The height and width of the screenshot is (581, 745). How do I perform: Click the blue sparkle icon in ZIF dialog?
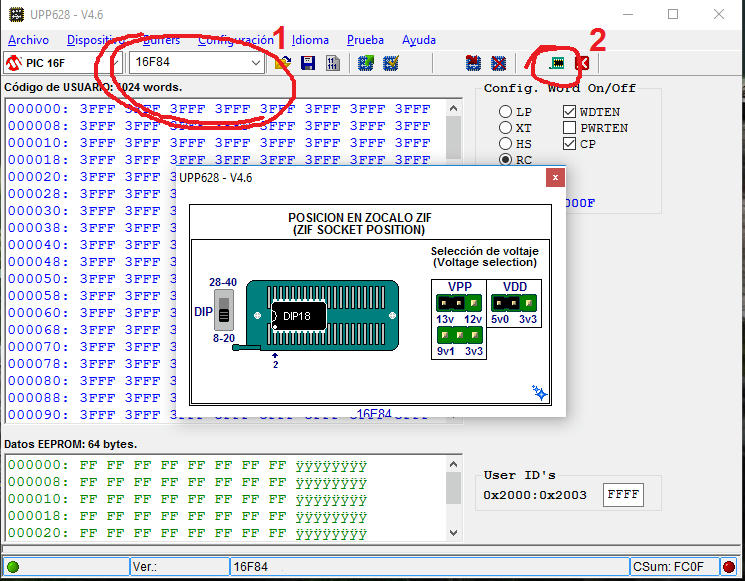coord(539,393)
